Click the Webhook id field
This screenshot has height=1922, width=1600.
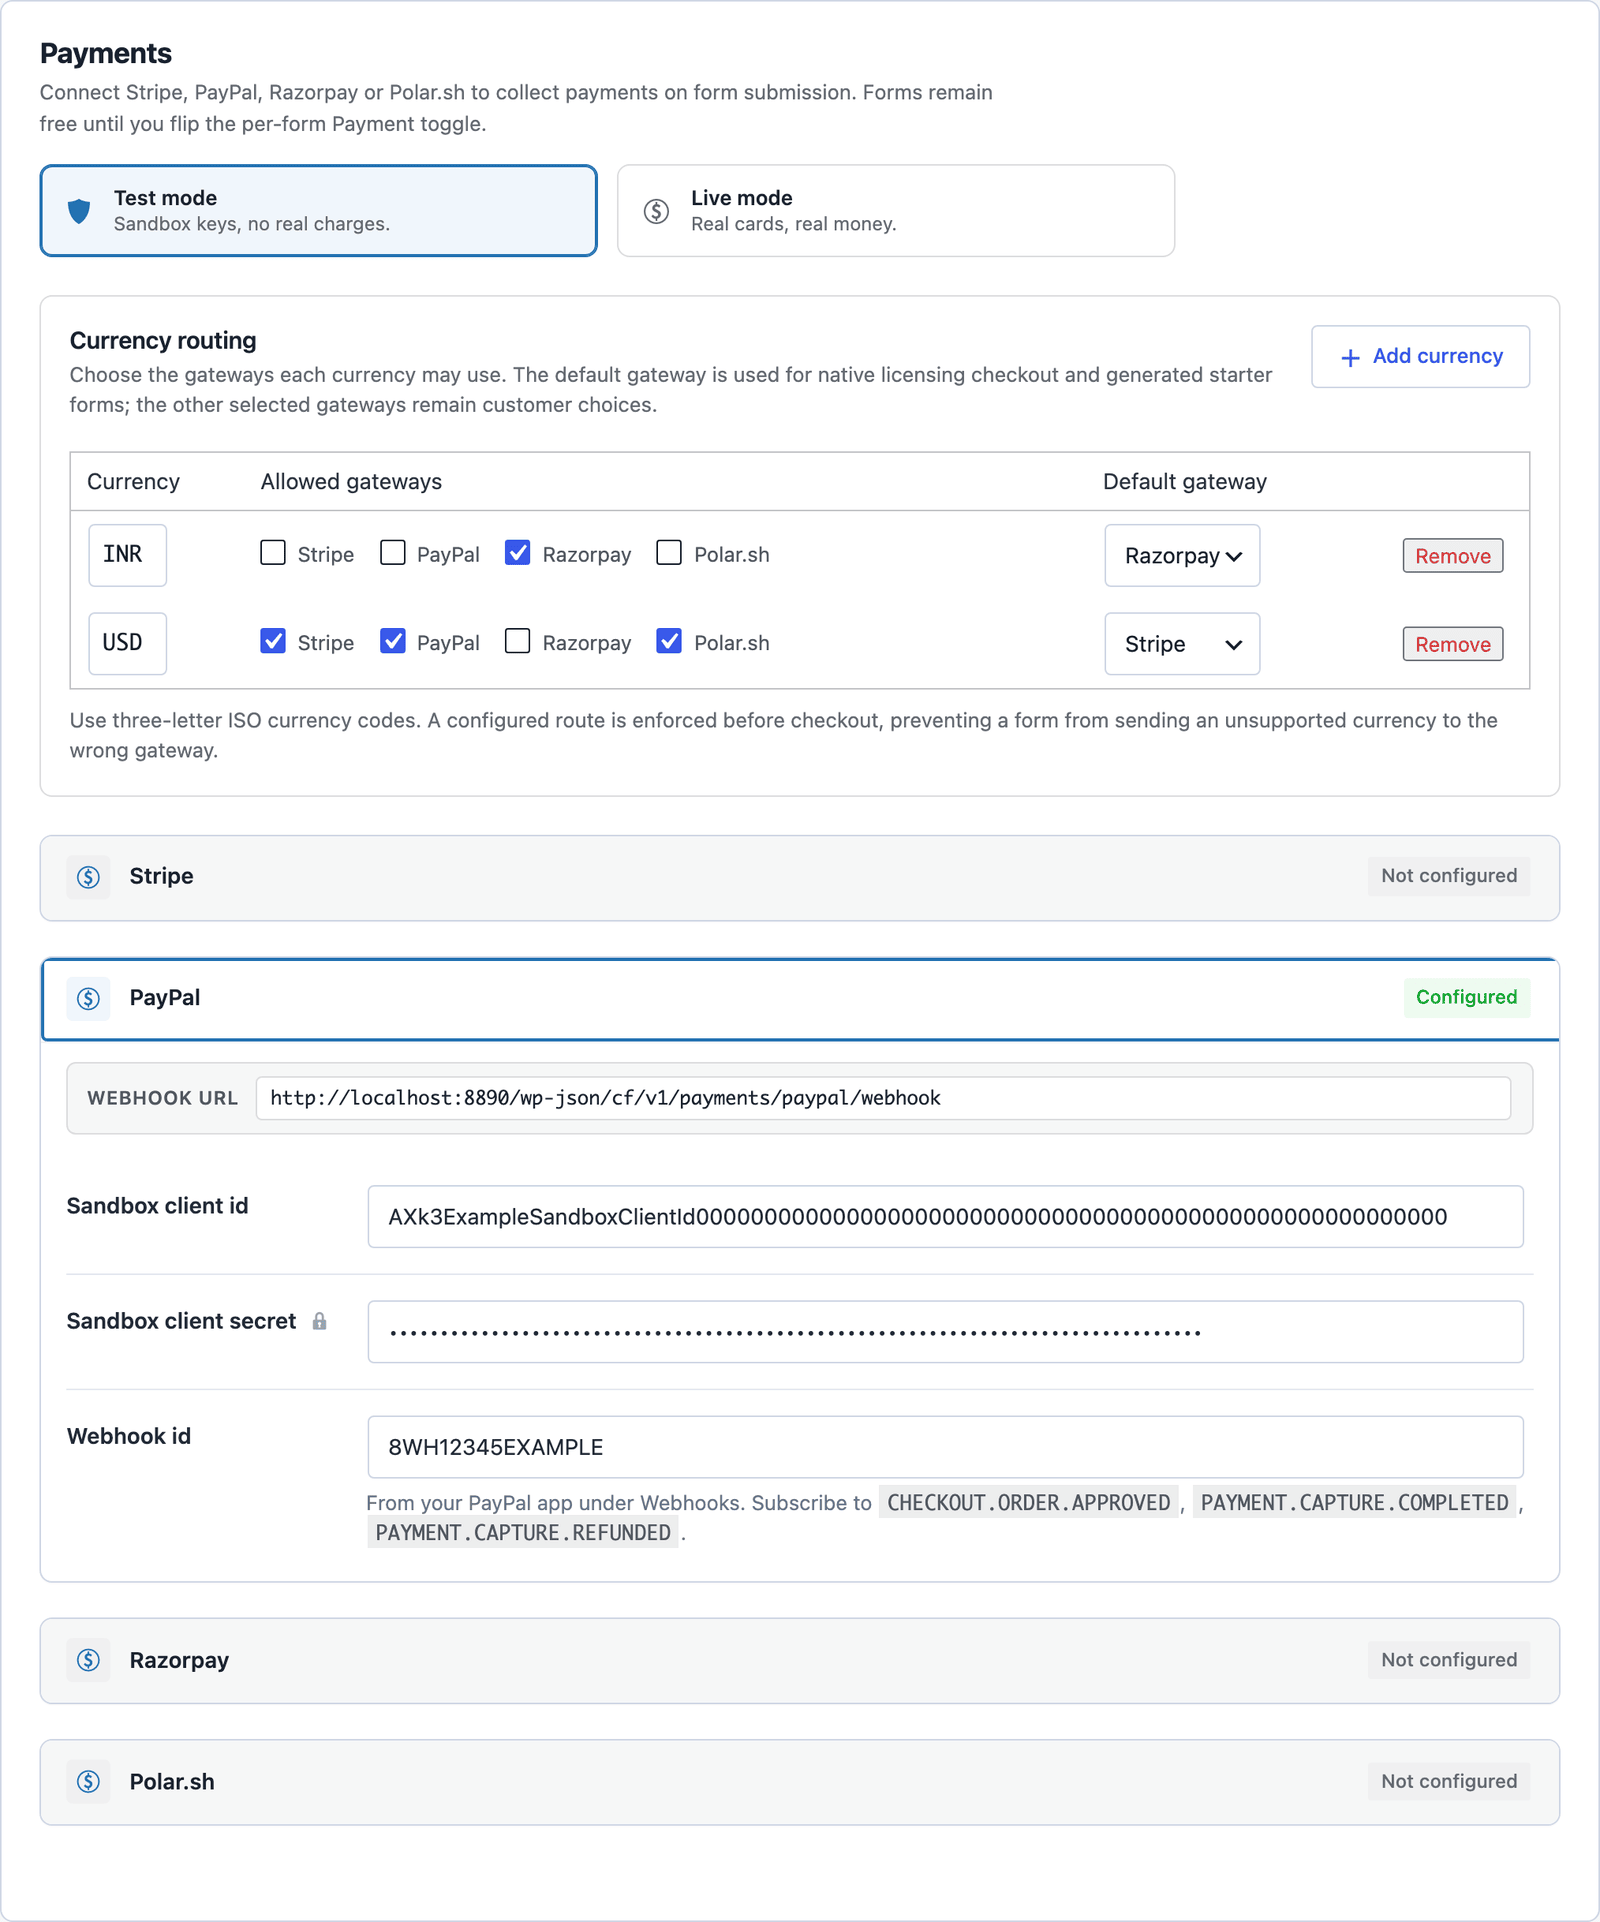click(946, 1447)
